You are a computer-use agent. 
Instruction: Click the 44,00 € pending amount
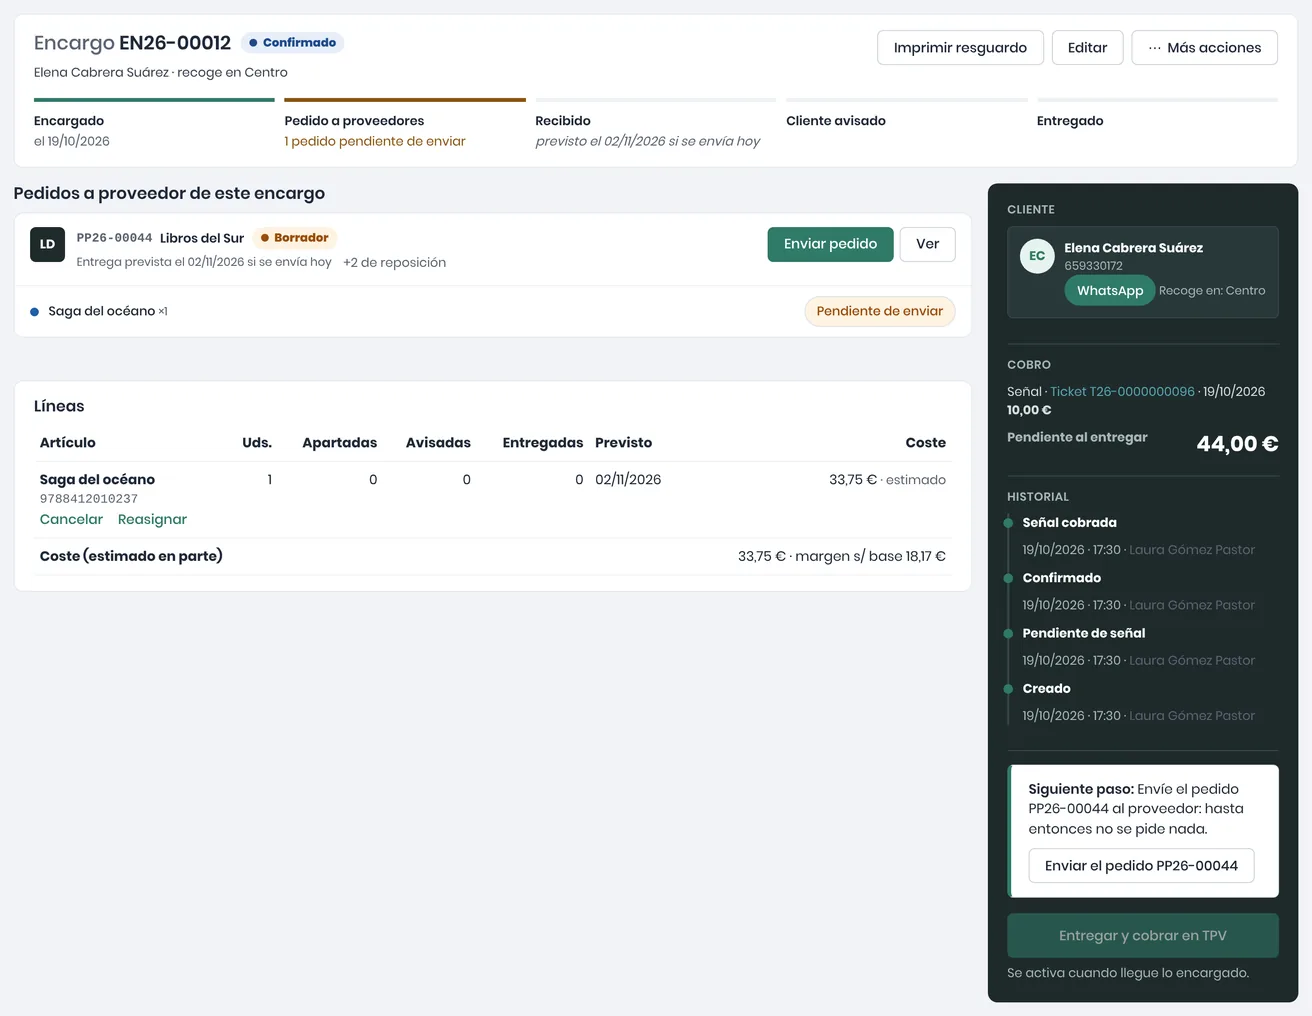(1237, 444)
